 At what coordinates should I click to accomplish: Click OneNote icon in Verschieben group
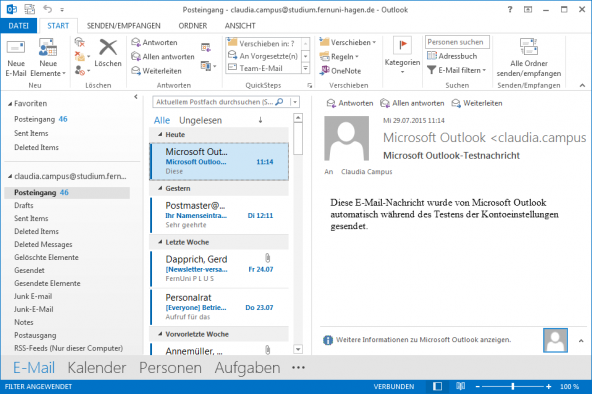324,70
